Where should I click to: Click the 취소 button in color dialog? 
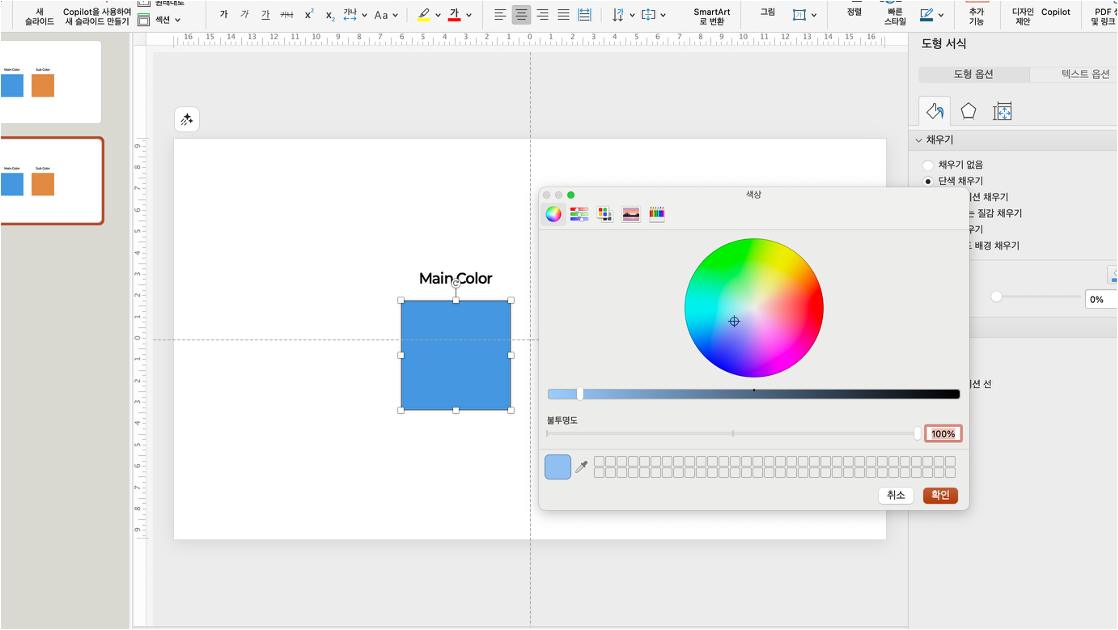(x=895, y=495)
